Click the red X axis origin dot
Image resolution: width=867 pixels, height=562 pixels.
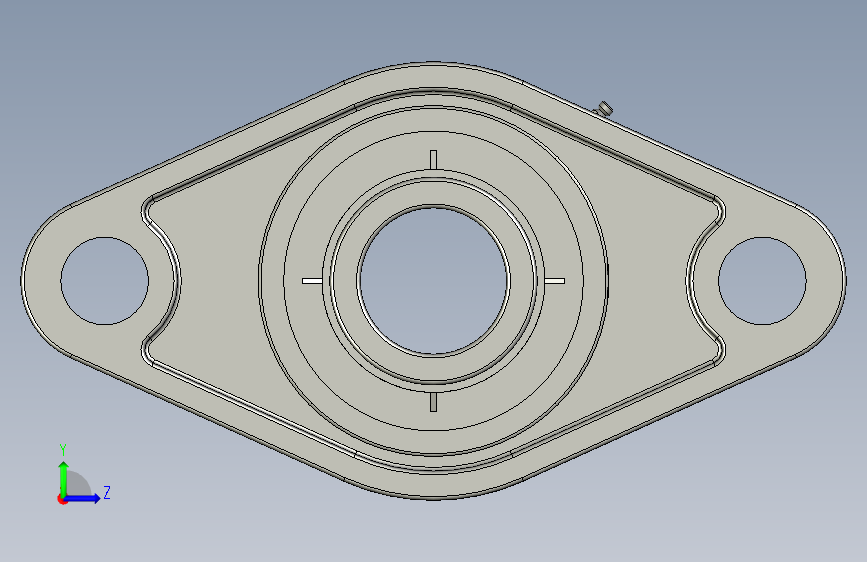(62, 499)
